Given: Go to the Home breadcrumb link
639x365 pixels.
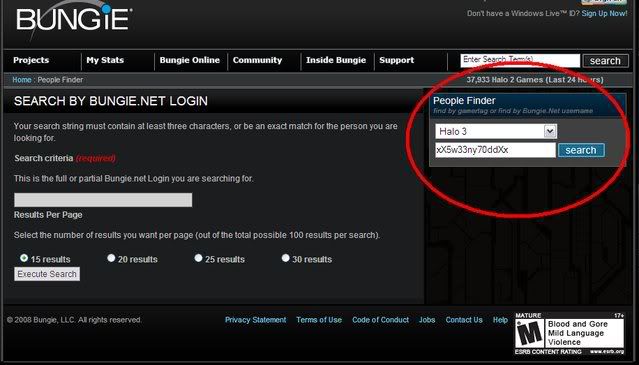Looking at the screenshot, I should click(x=22, y=80).
